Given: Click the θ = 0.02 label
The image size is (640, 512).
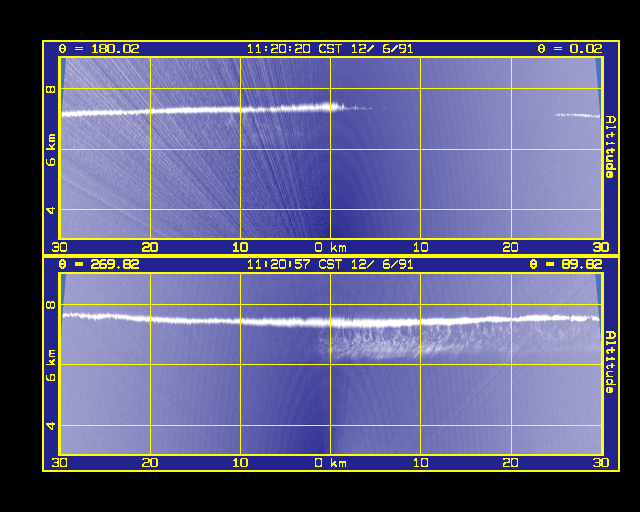Looking at the screenshot, I should pyautogui.click(x=569, y=49).
